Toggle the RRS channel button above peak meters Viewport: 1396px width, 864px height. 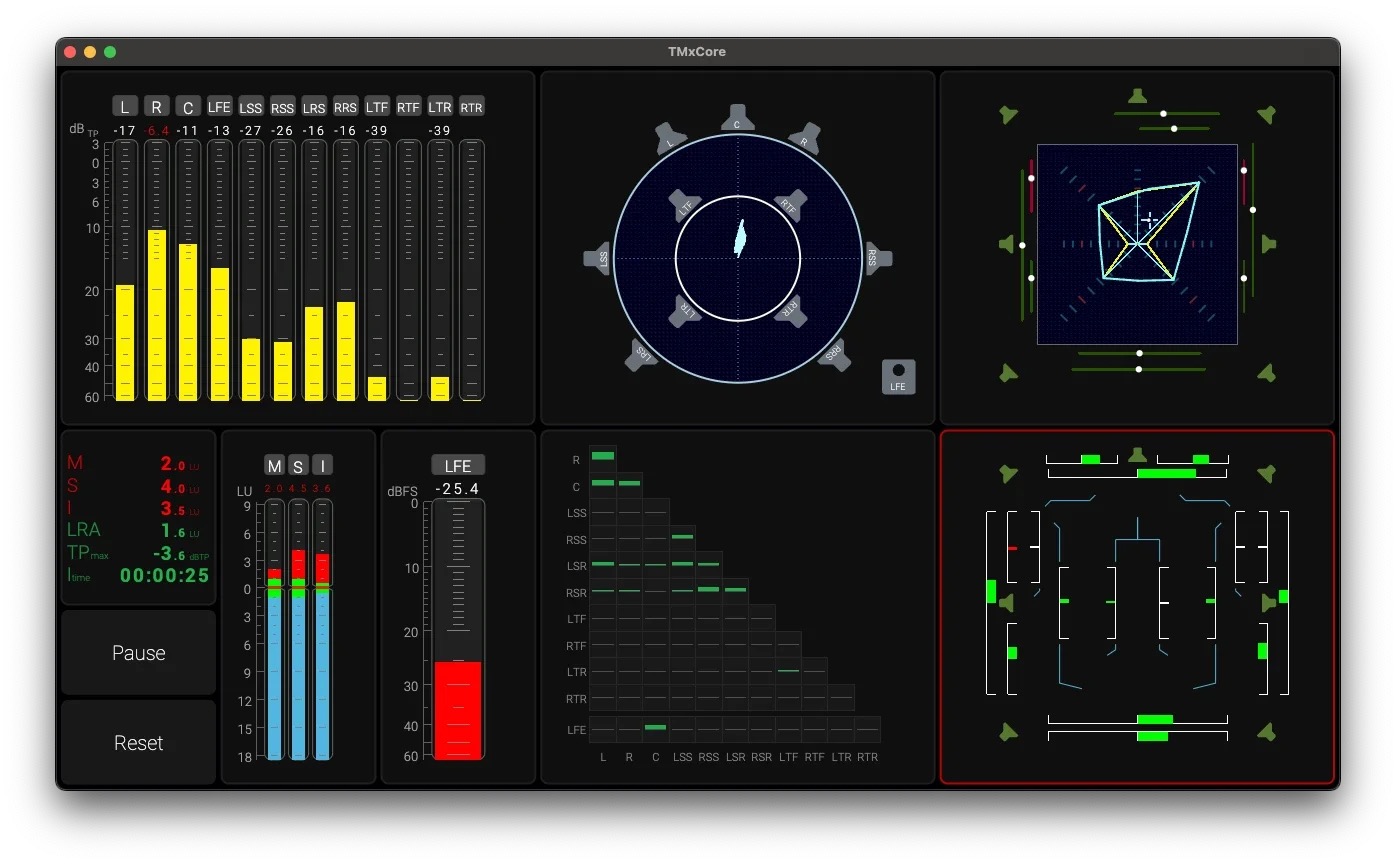(x=345, y=107)
